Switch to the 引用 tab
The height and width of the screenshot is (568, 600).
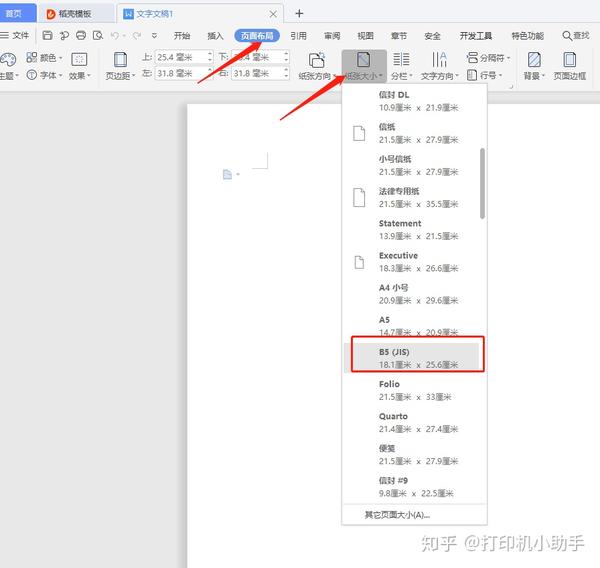click(x=298, y=36)
